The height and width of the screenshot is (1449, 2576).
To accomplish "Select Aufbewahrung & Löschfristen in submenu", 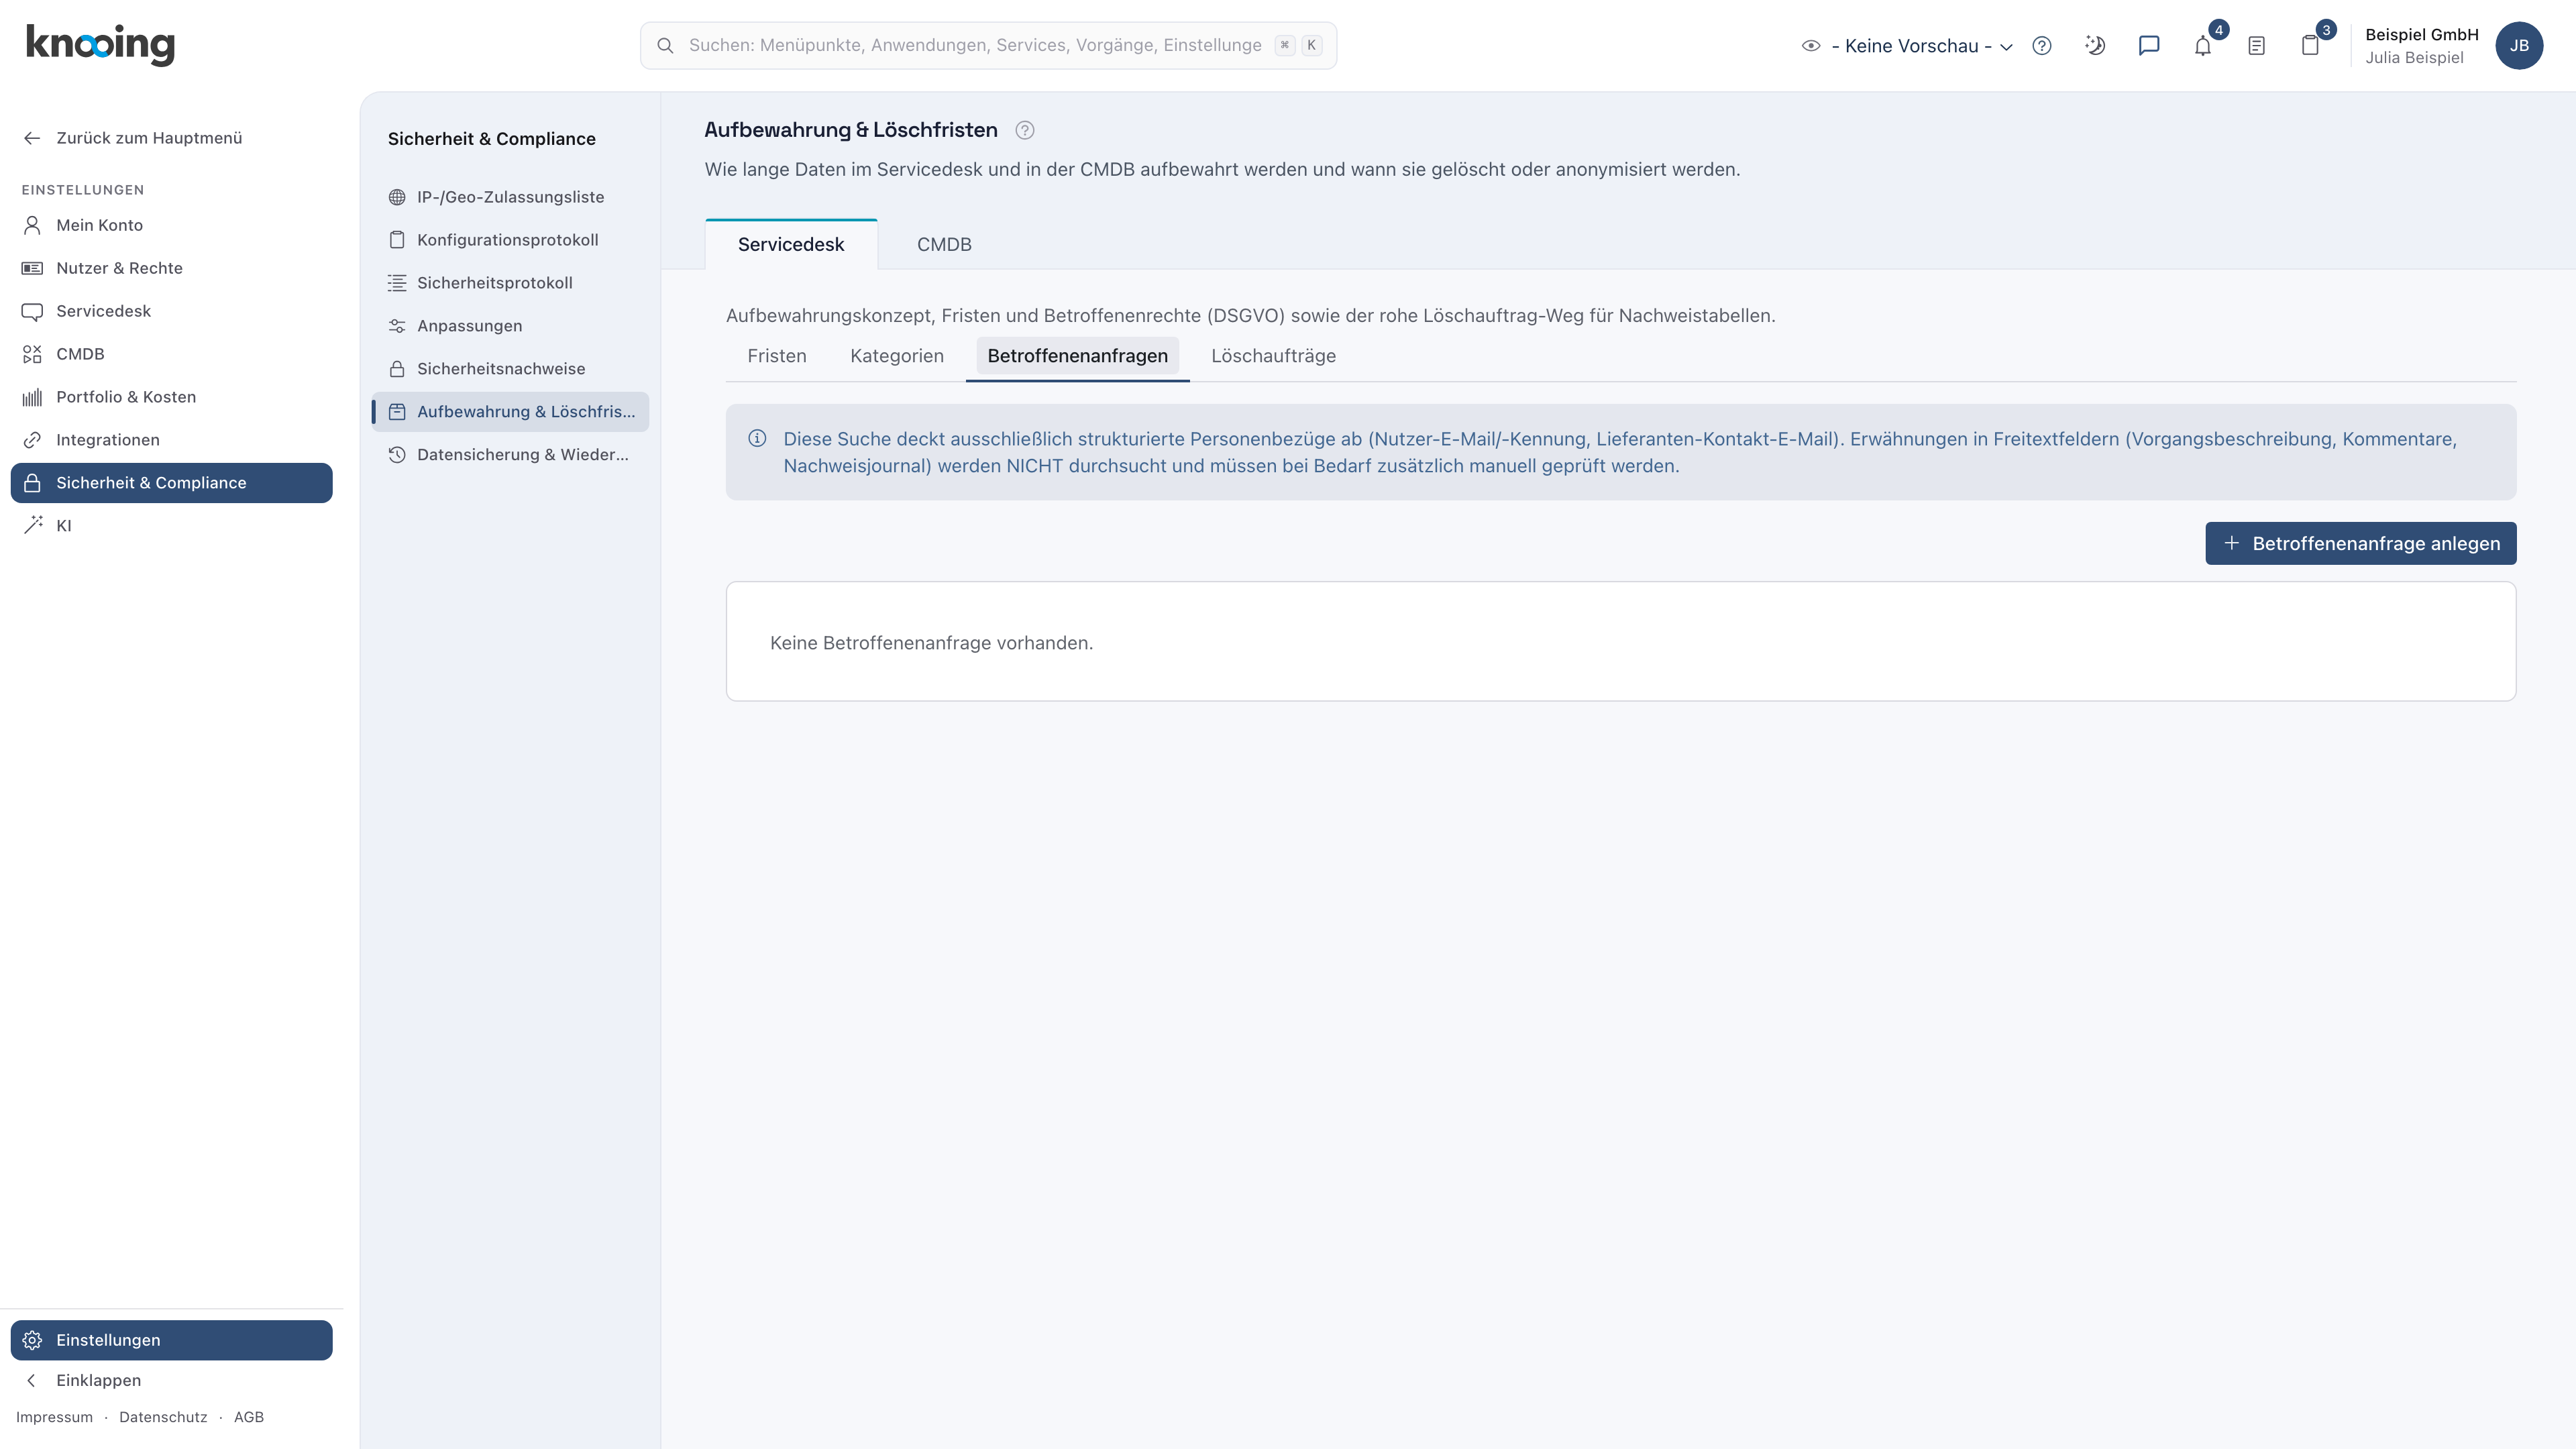I will point(510,412).
